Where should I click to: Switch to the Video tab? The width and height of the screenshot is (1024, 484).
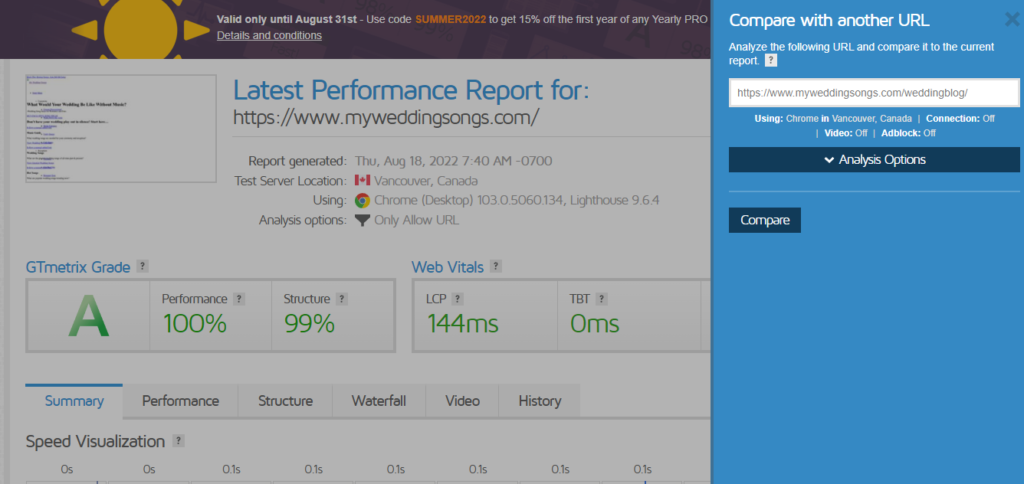462,401
